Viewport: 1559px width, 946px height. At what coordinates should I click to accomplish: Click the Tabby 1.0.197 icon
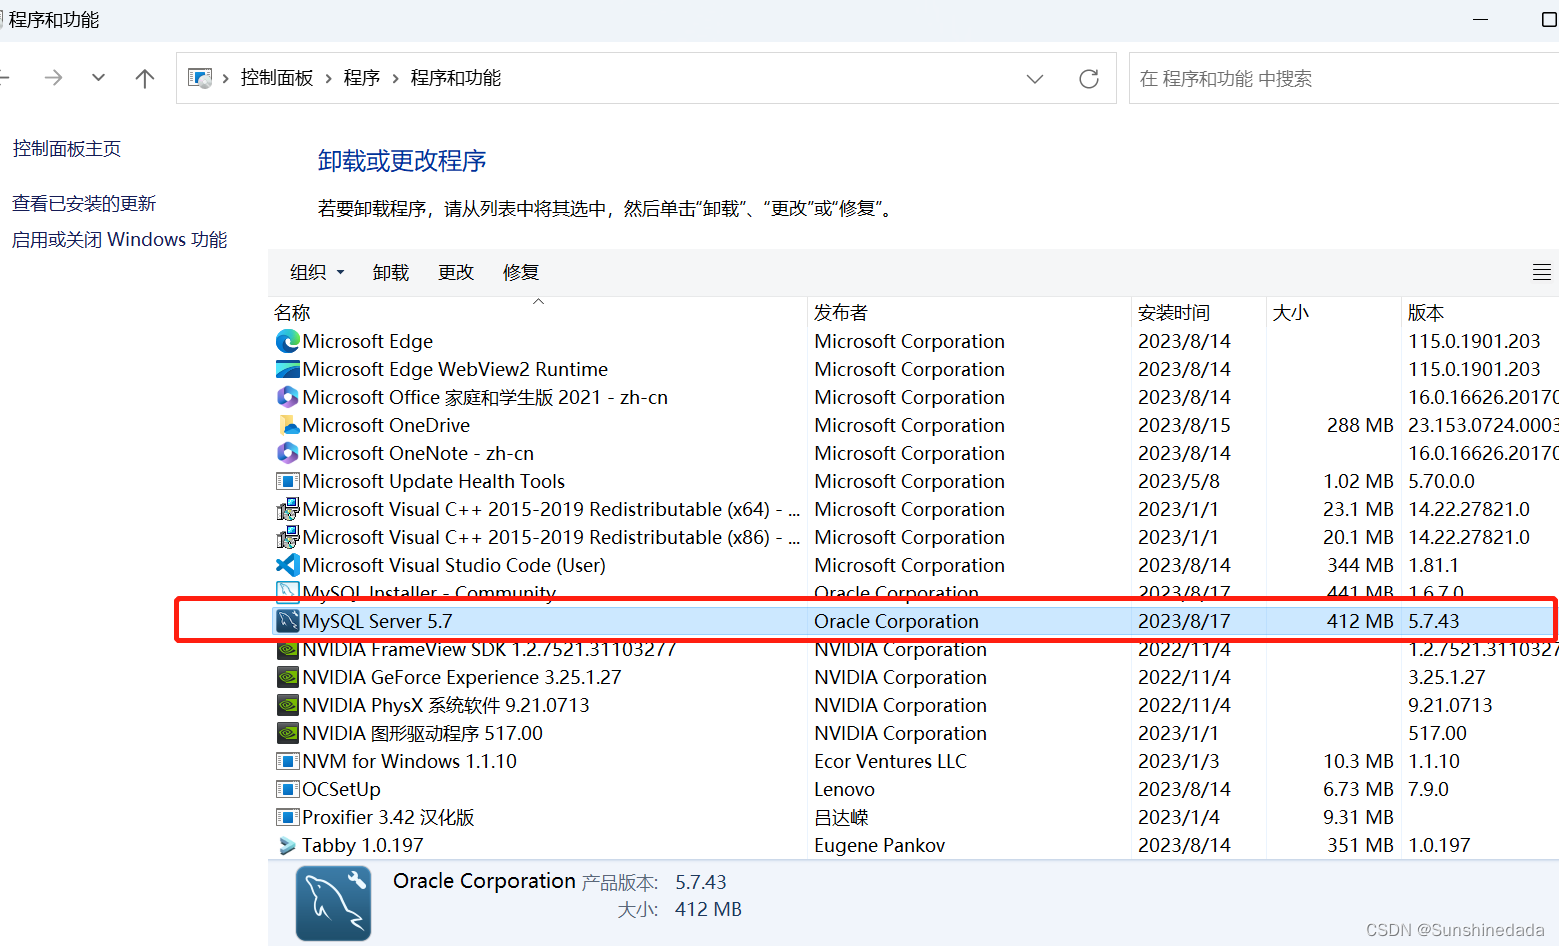pyautogui.click(x=288, y=845)
